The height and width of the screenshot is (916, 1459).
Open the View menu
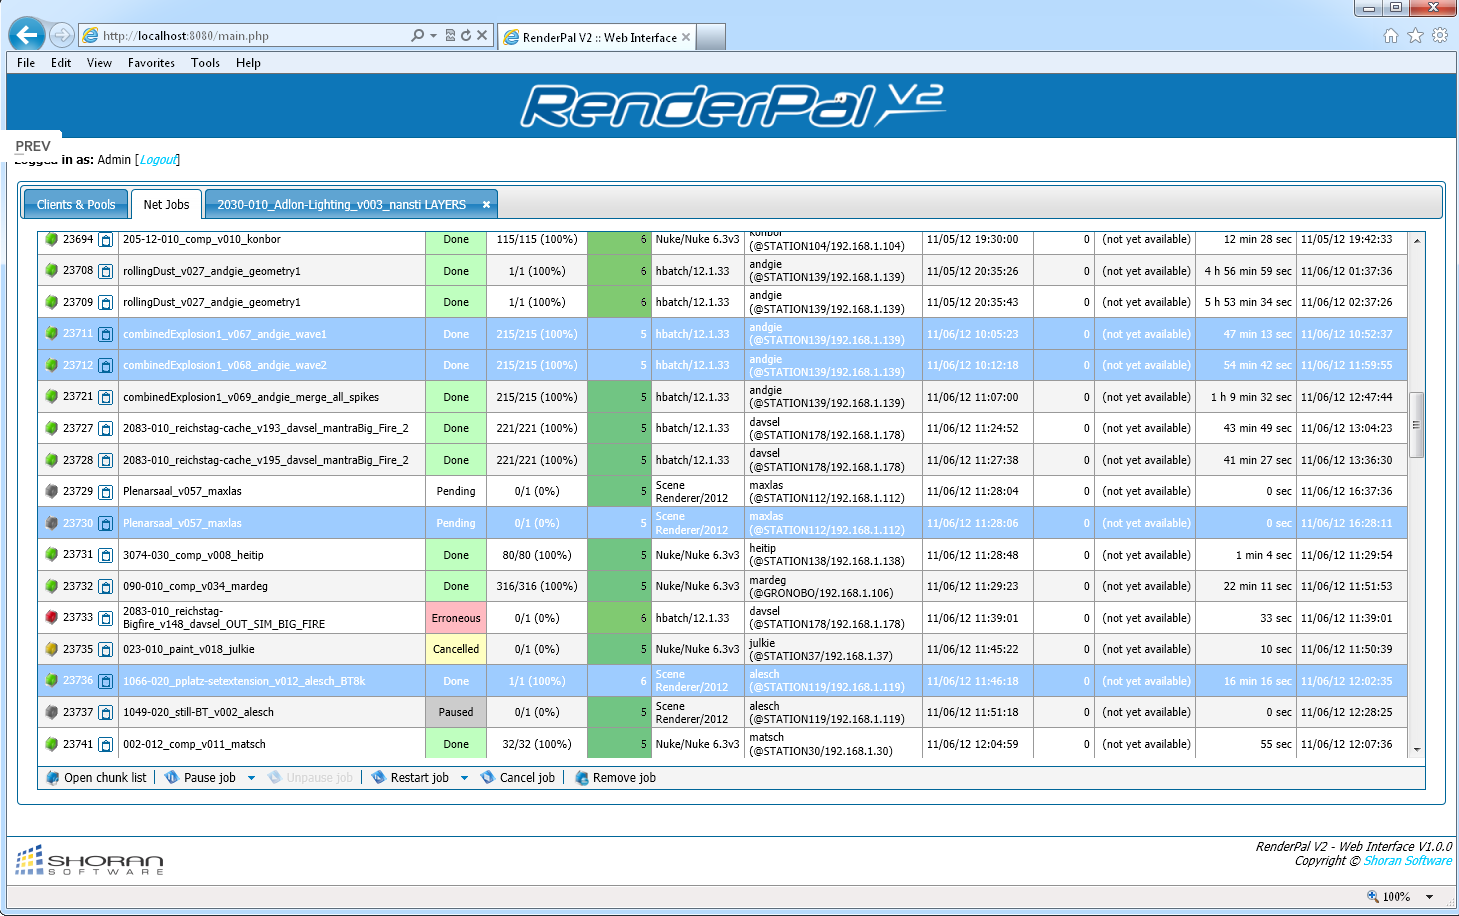coord(99,63)
